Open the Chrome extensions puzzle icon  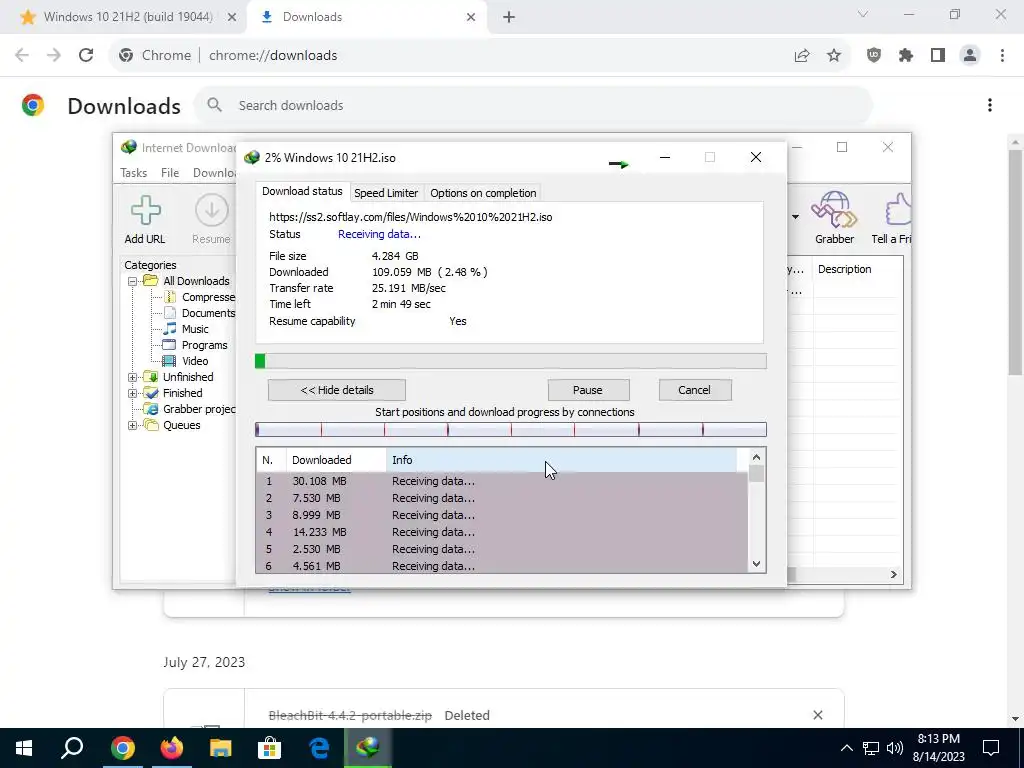pos(906,56)
